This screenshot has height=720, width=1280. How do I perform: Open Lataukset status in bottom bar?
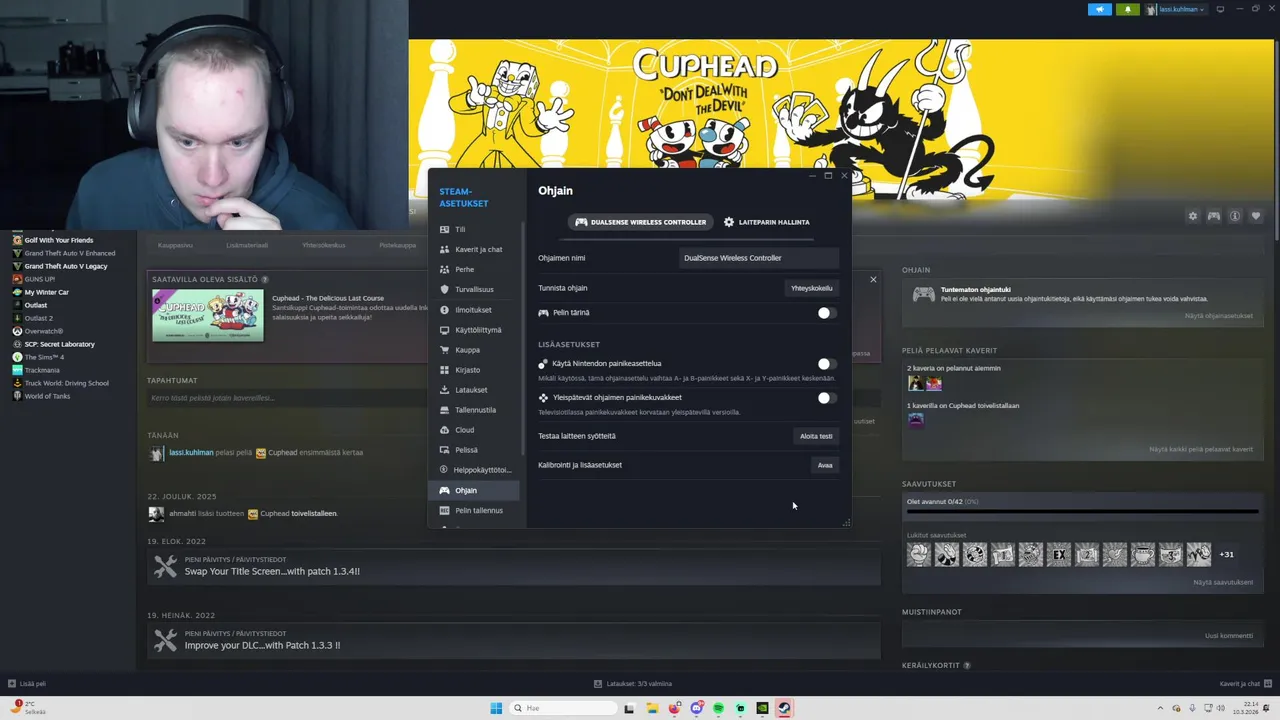(633, 684)
